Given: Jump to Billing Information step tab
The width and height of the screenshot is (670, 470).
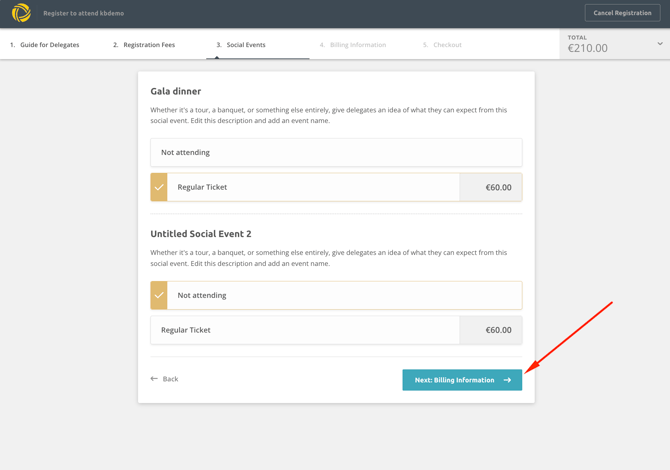Looking at the screenshot, I should [x=353, y=45].
